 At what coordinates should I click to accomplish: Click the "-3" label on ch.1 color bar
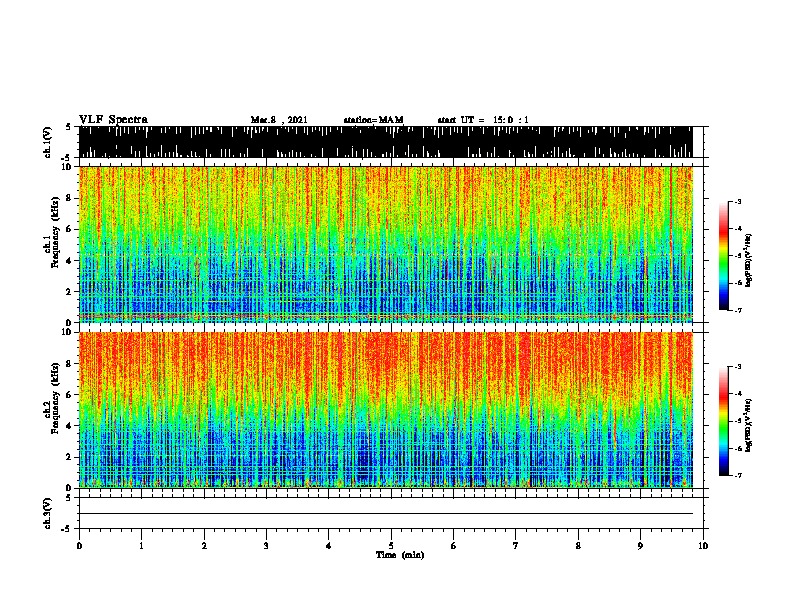pos(737,201)
